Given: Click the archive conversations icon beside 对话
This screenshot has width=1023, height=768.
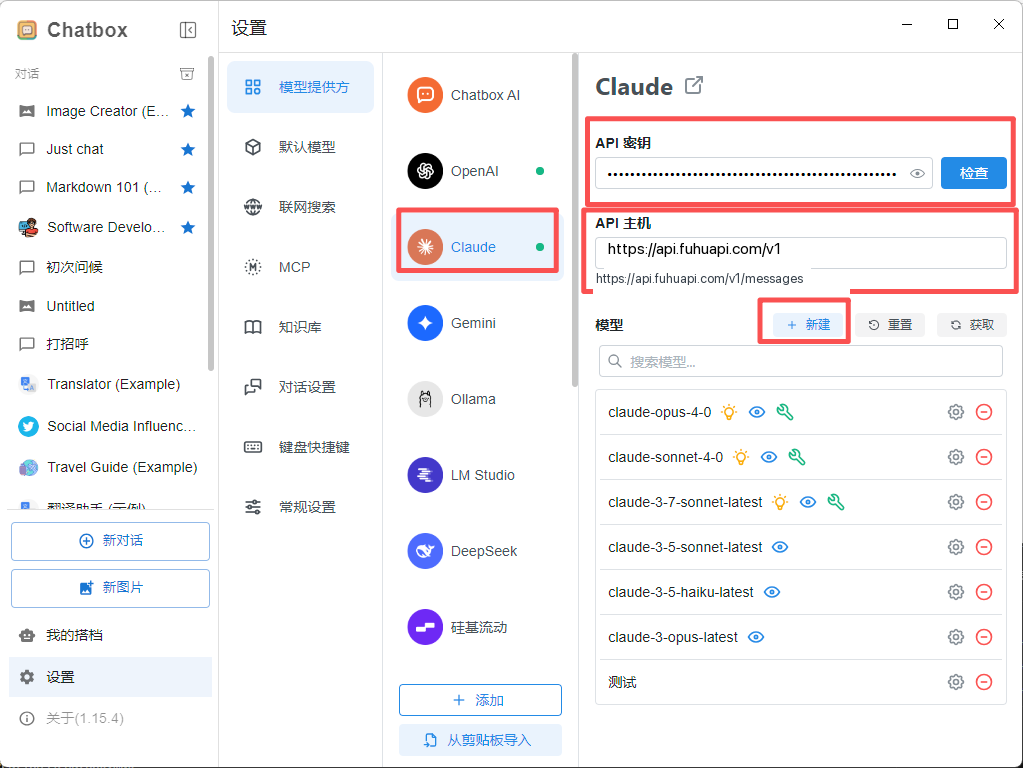Looking at the screenshot, I should 187,74.
